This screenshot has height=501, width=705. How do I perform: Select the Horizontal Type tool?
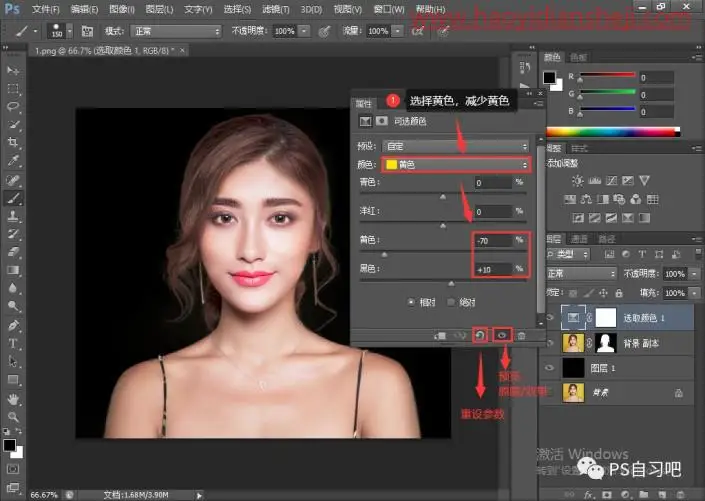pos(13,343)
